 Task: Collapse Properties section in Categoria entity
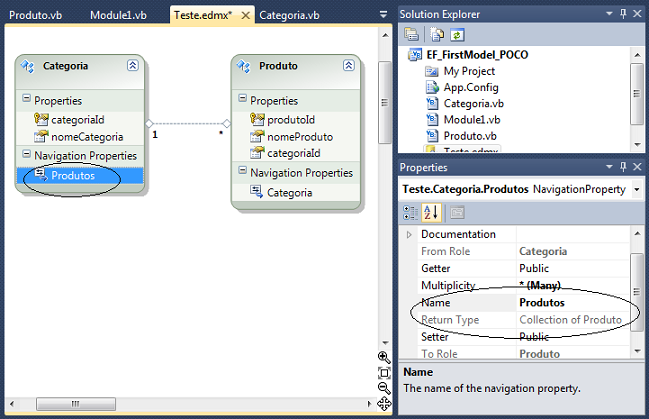click(26, 99)
